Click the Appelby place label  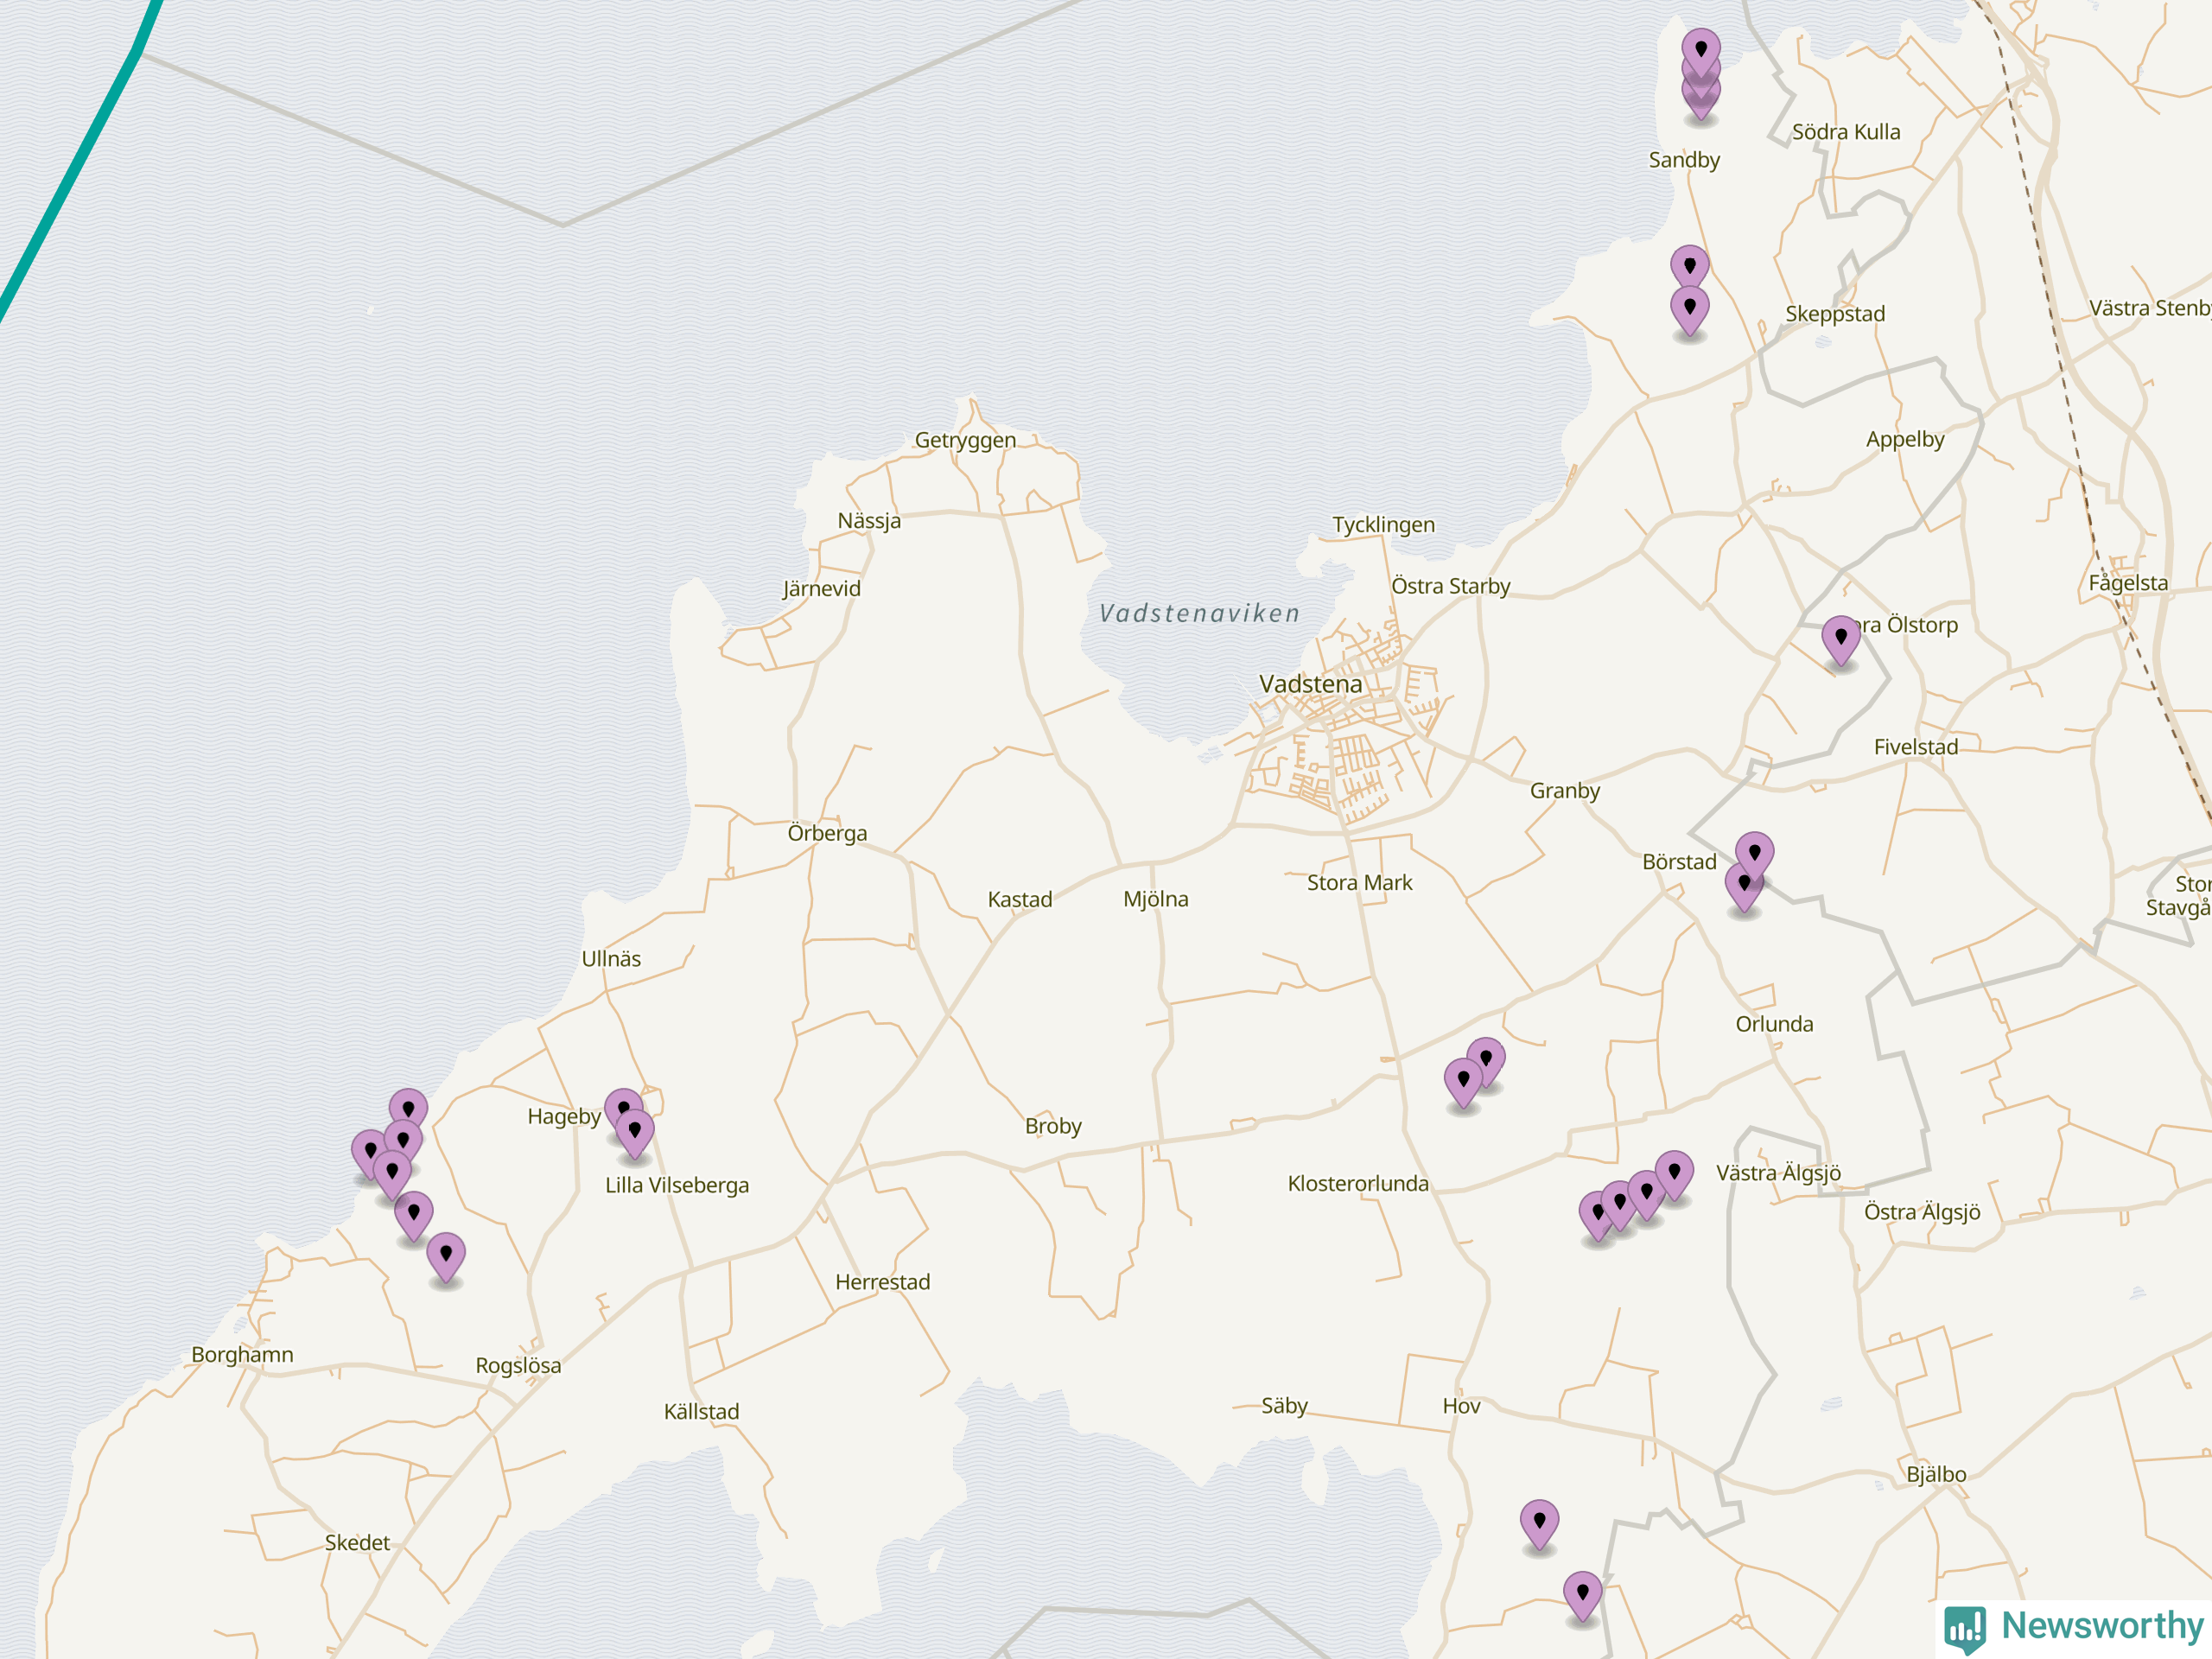pyautogui.click(x=1905, y=440)
